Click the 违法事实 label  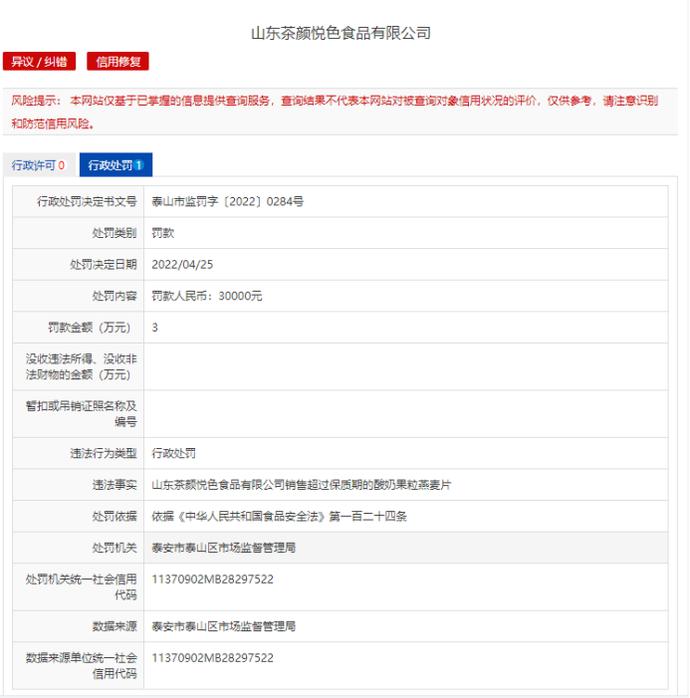[114, 485]
